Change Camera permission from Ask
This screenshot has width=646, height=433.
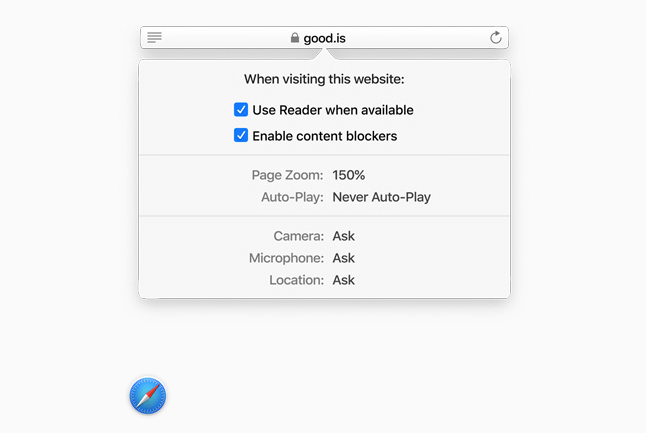pos(344,236)
